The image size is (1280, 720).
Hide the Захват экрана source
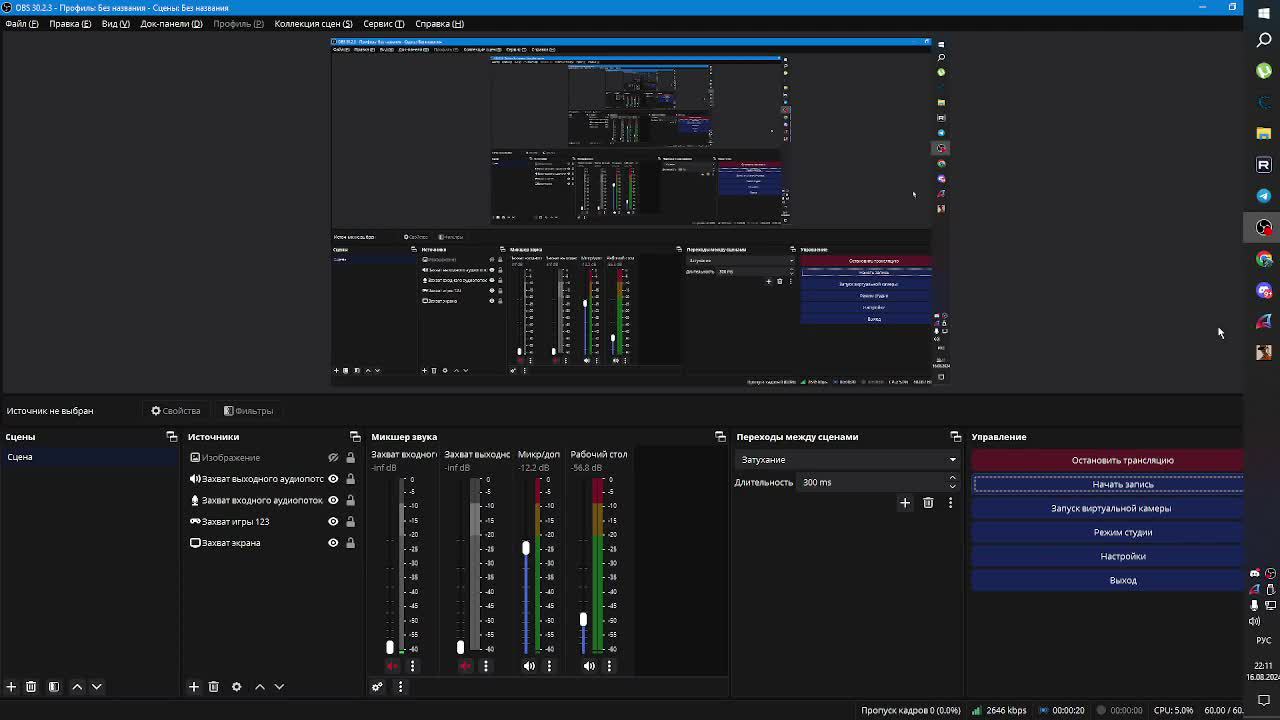333,543
